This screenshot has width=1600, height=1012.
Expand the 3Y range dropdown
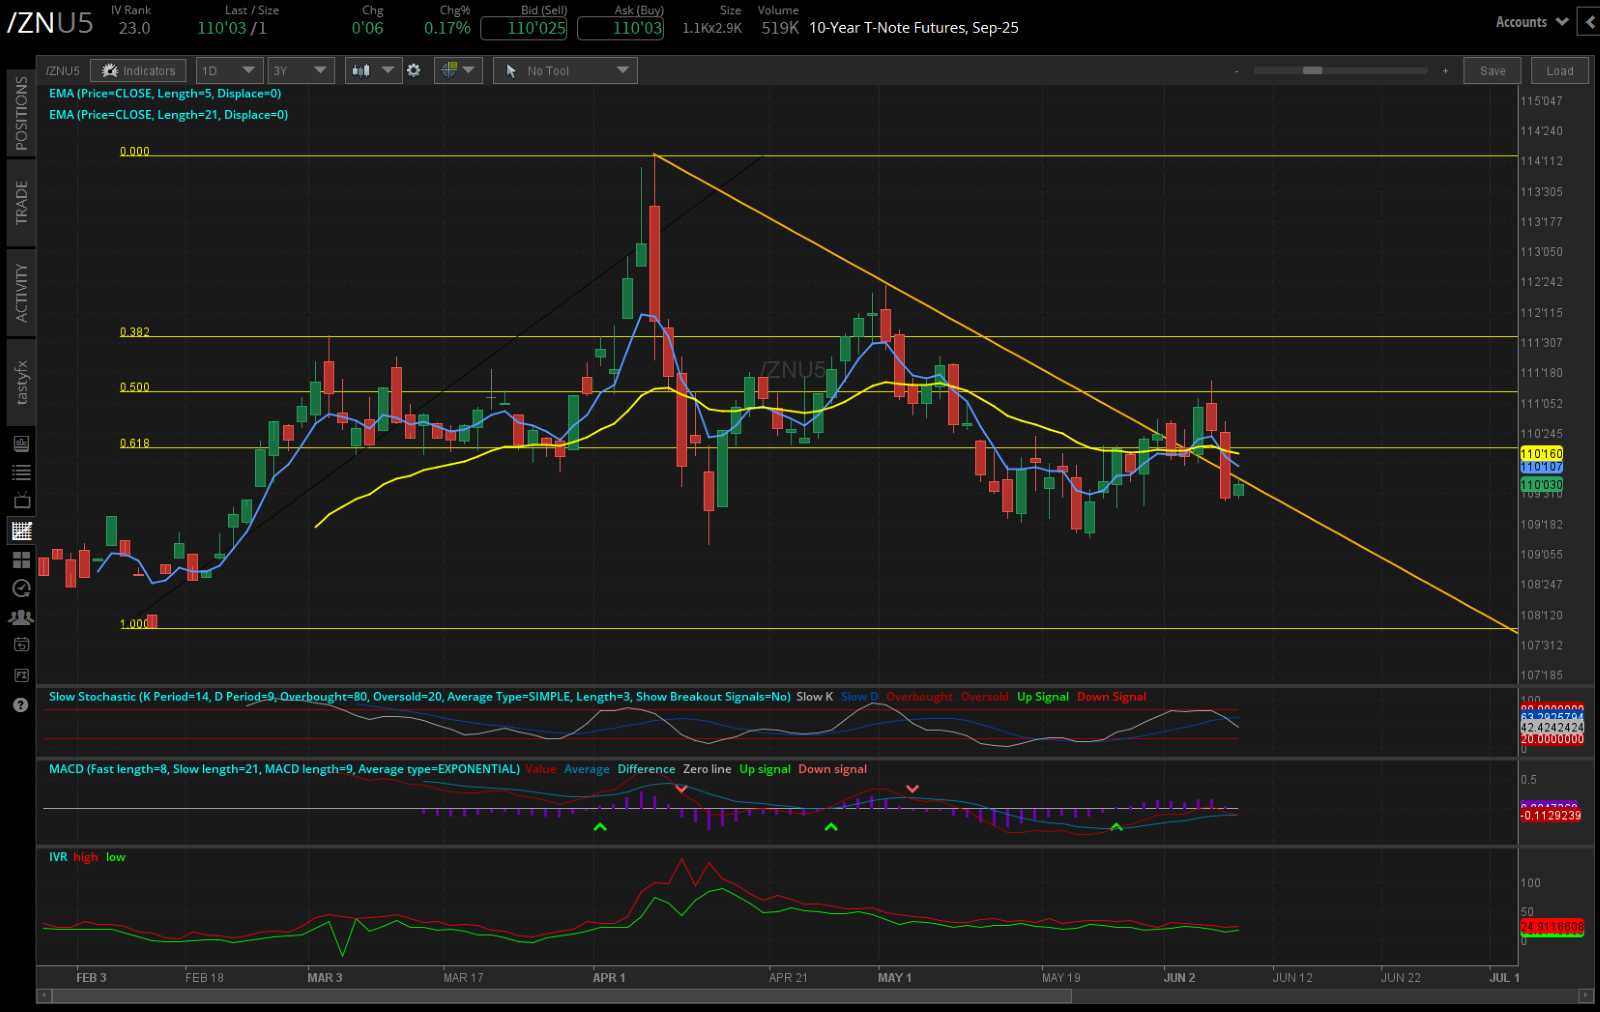pos(300,70)
